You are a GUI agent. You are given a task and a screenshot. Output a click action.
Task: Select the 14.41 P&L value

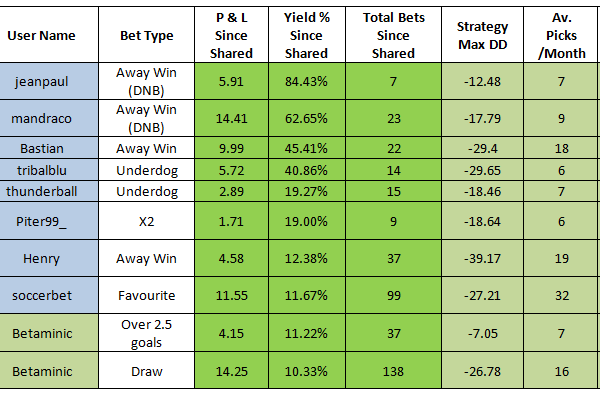pyautogui.click(x=232, y=118)
